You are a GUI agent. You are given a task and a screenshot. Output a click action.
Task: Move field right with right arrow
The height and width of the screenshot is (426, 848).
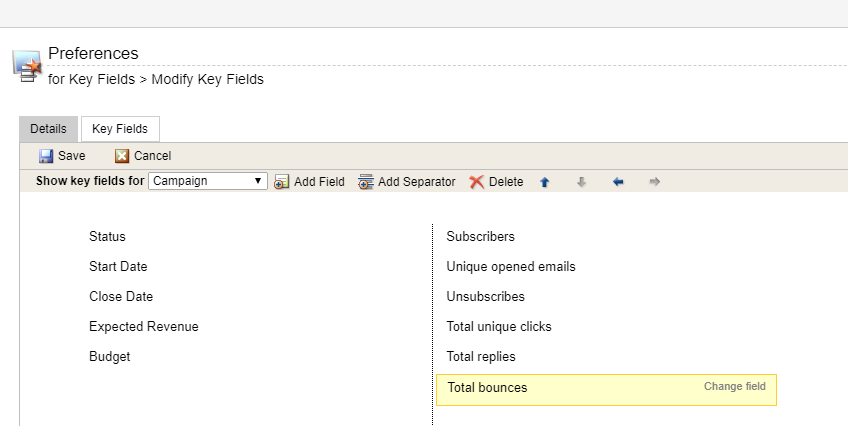tap(654, 182)
